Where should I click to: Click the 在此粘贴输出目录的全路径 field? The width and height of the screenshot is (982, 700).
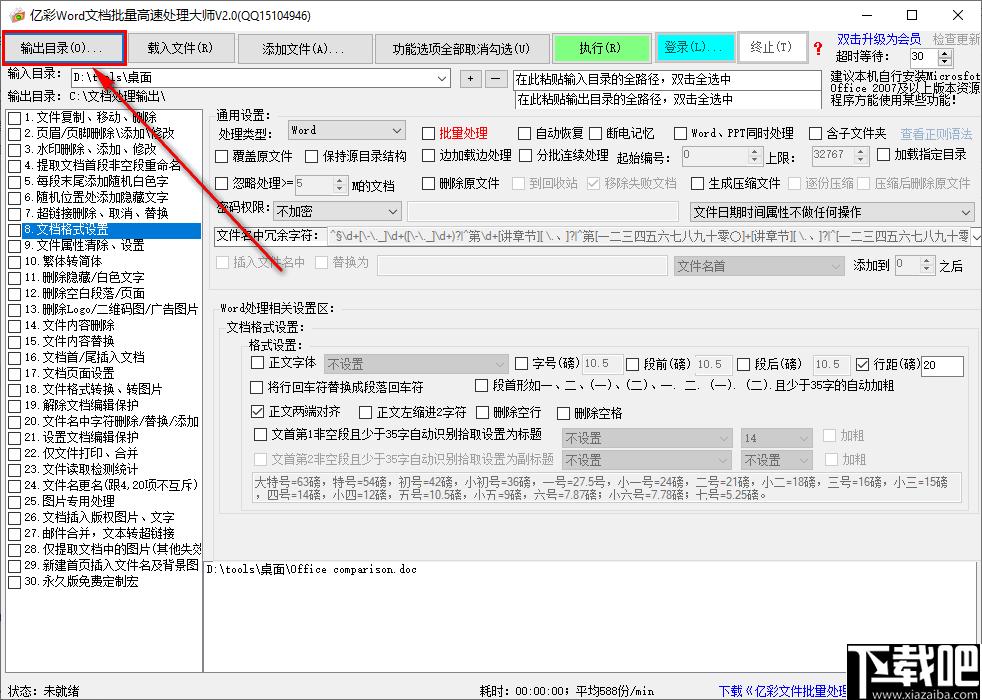click(667, 100)
